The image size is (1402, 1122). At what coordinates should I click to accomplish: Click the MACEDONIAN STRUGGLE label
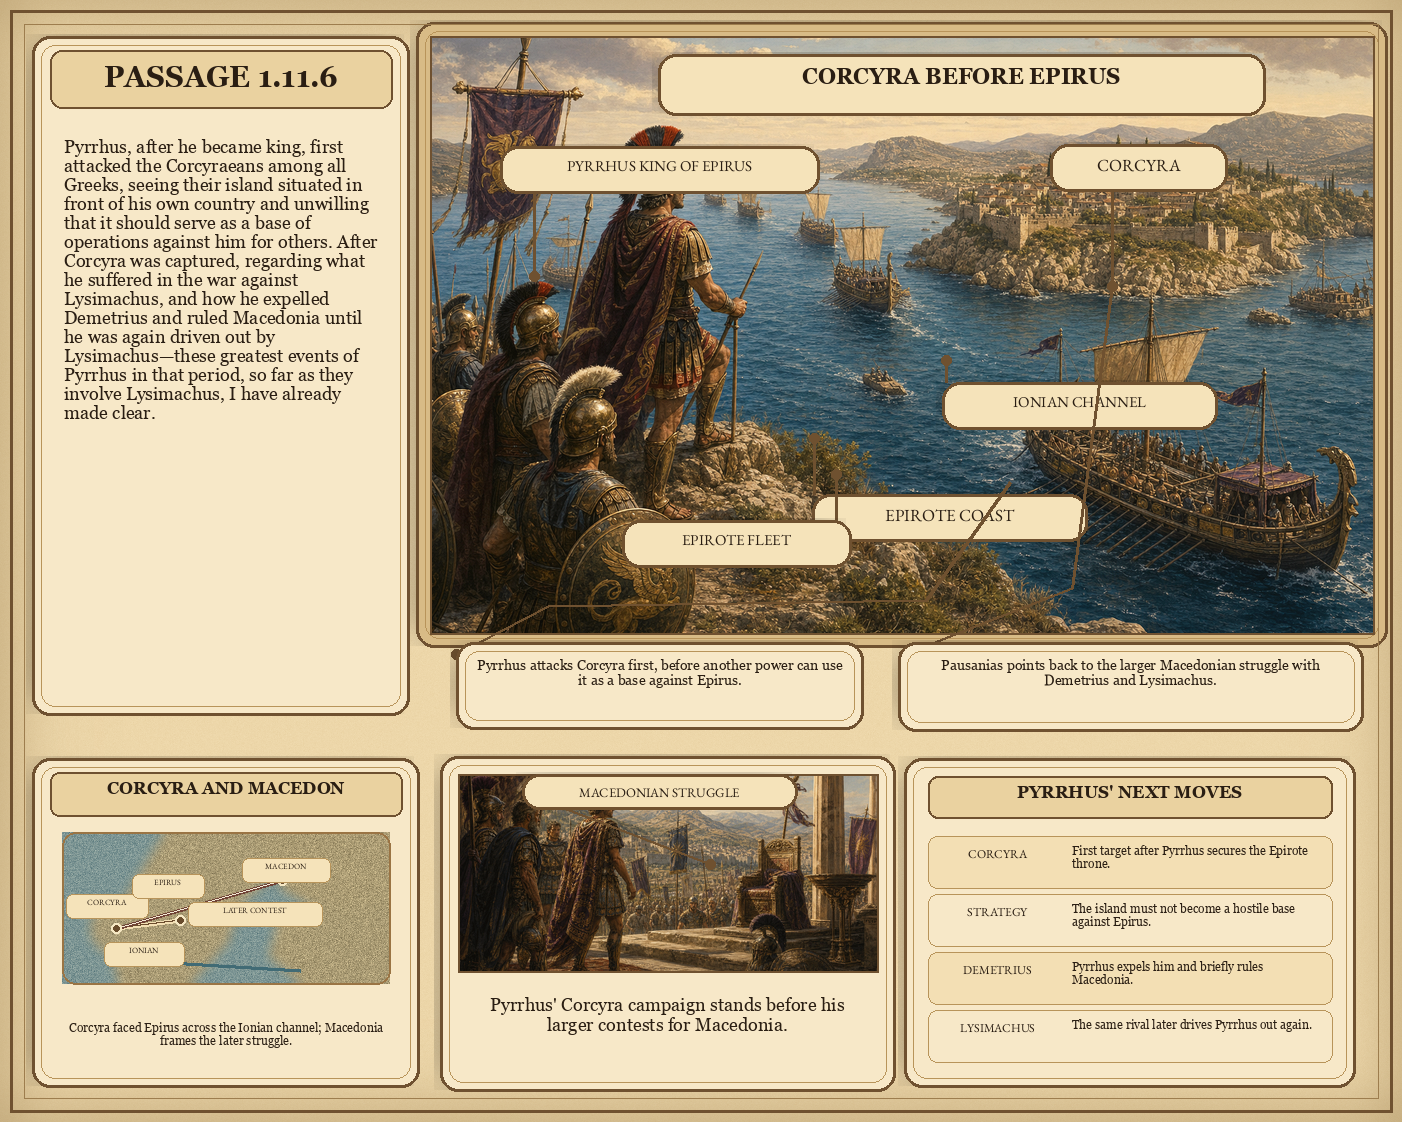click(x=659, y=793)
